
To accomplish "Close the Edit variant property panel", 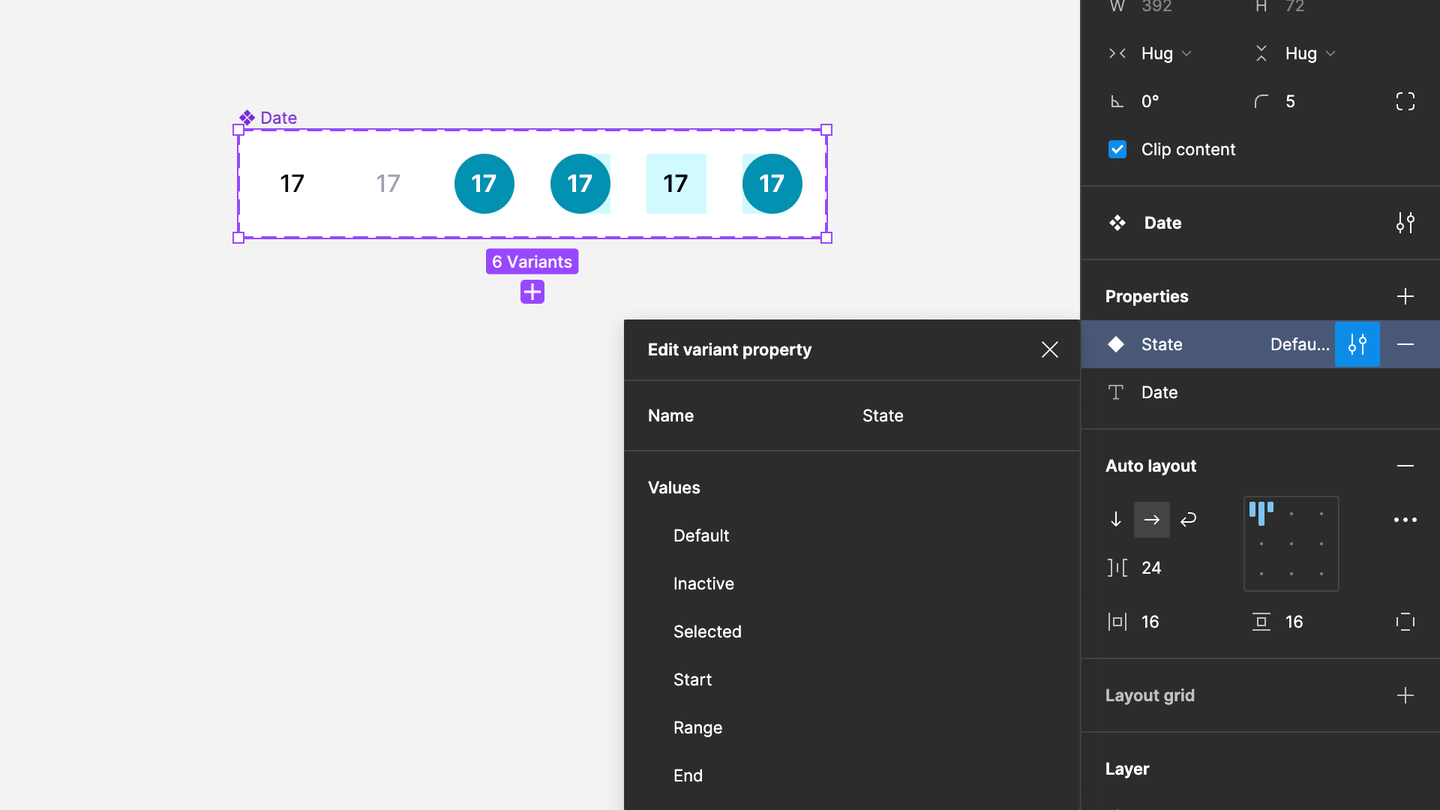I will point(1049,350).
